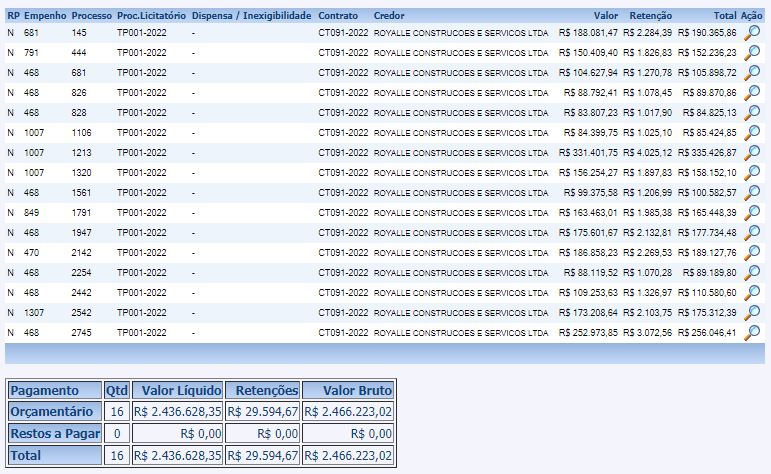This screenshot has height=474, width=771.
Task: Click the magnifier icon for processo 2254
Action: (x=753, y=272)
